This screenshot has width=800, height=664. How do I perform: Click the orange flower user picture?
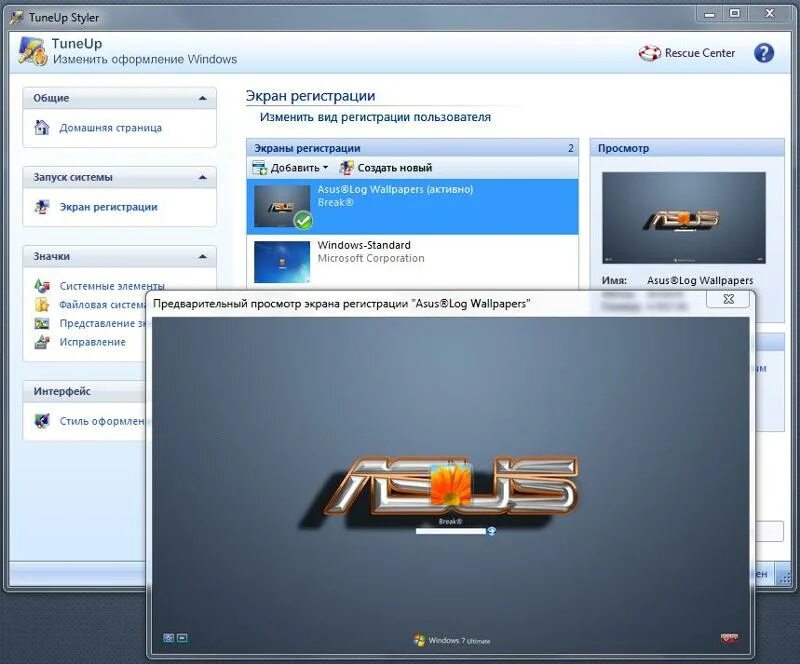pos(451,484)
